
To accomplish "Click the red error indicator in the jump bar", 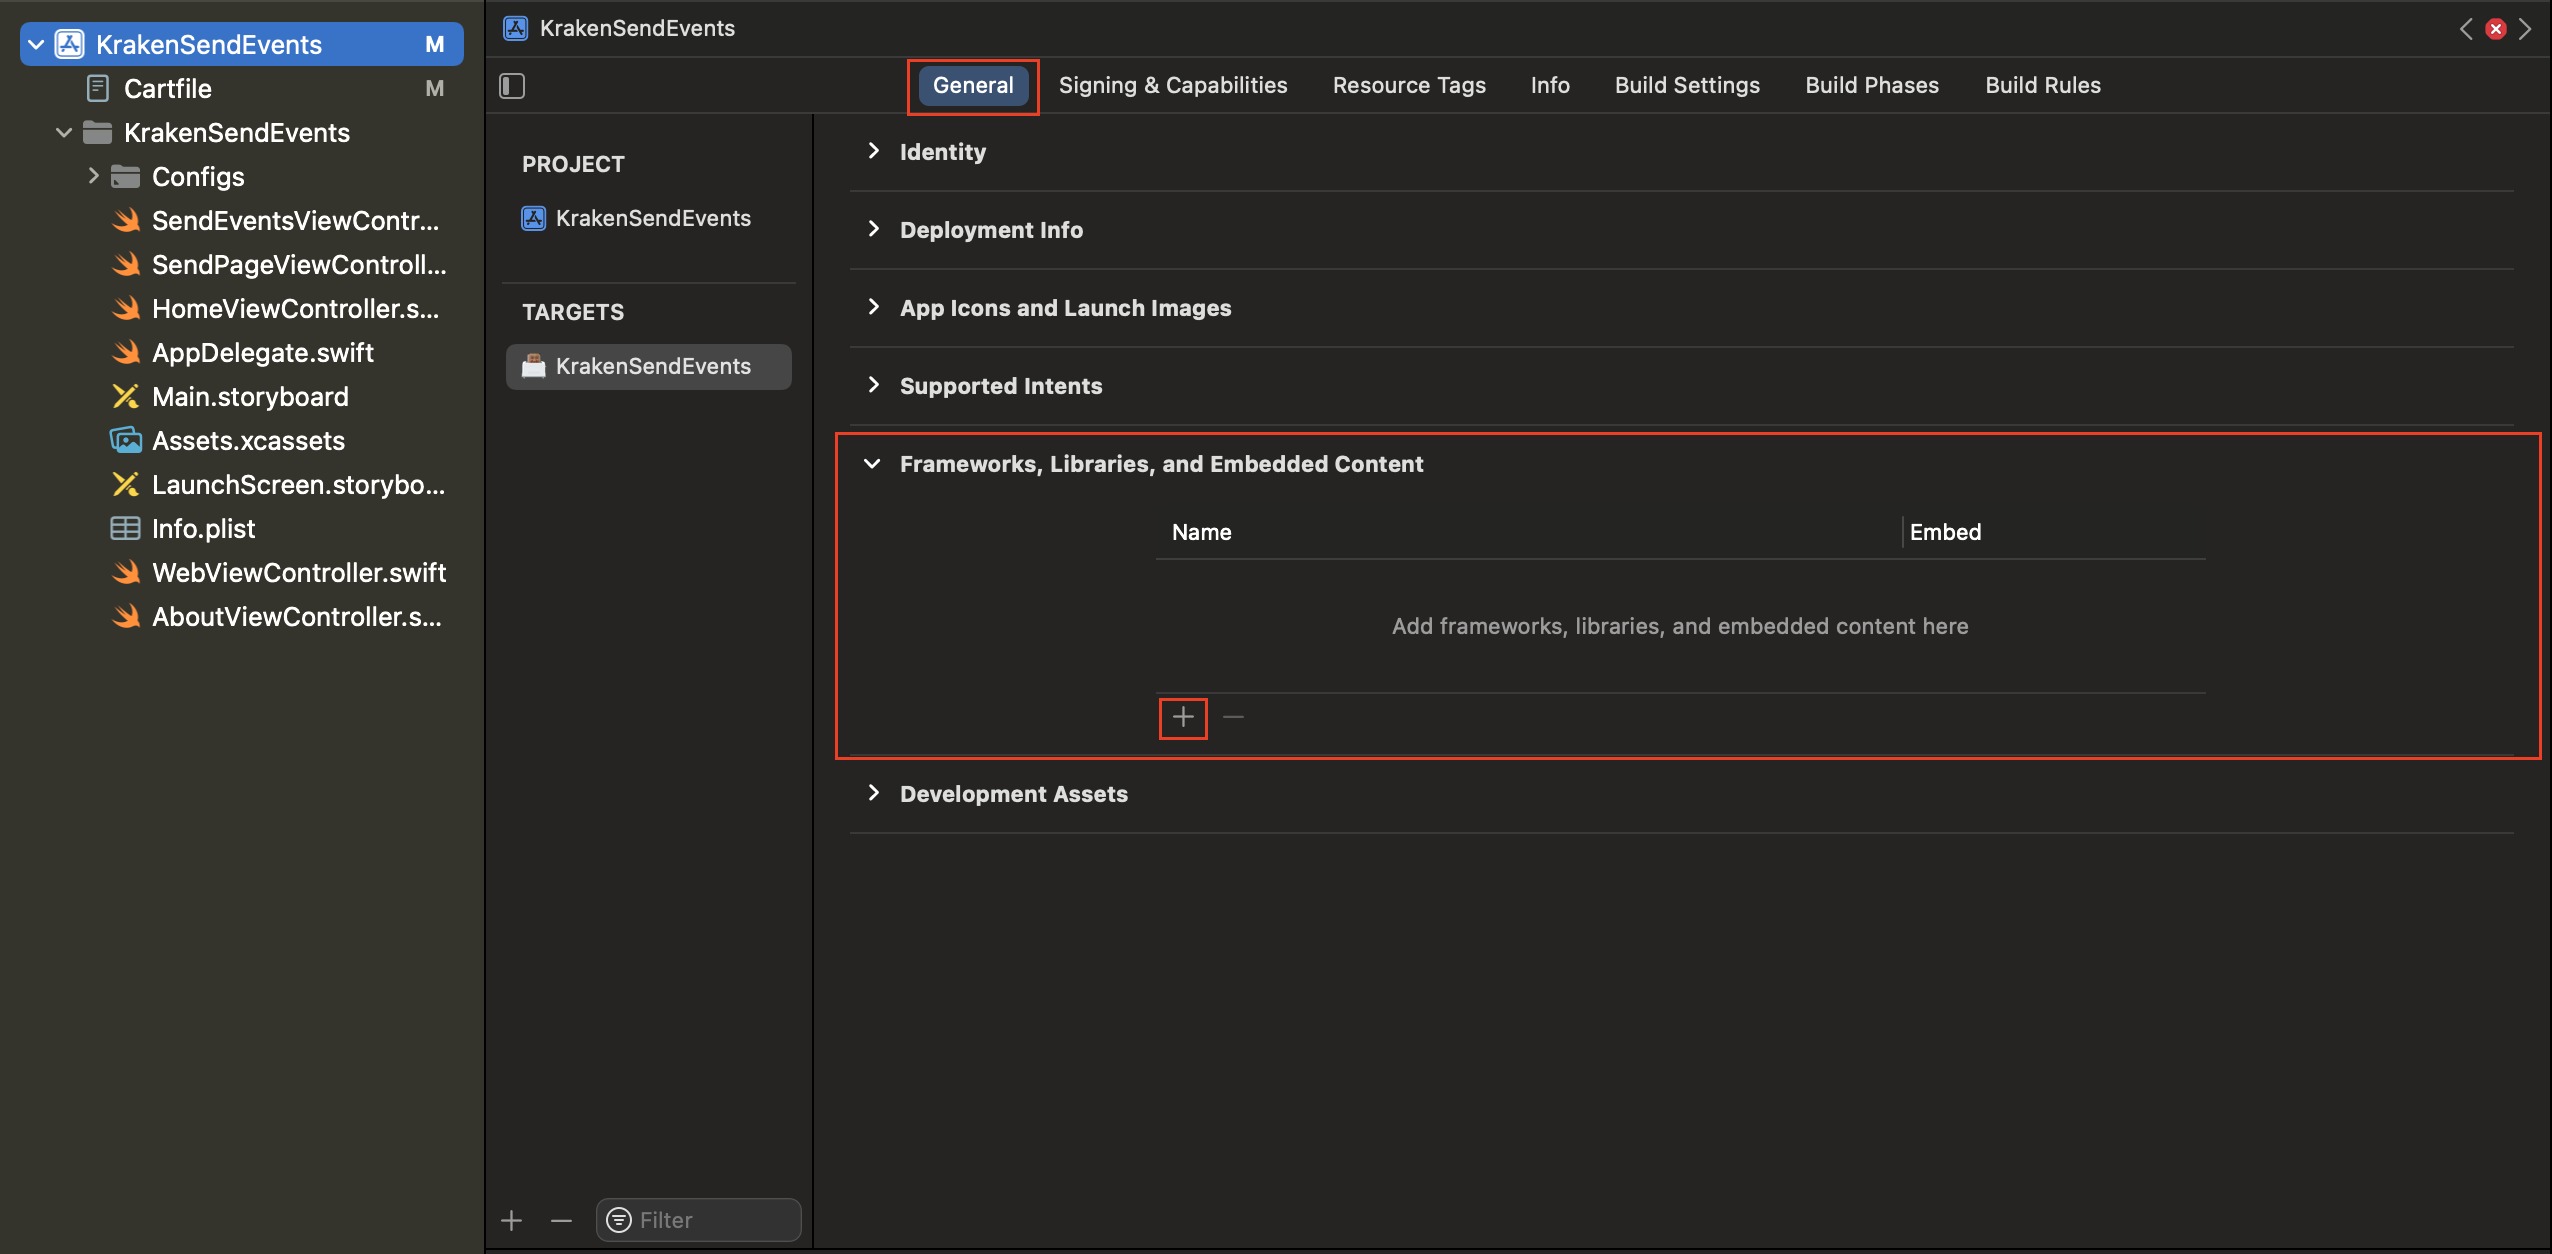I will 2496,29.
